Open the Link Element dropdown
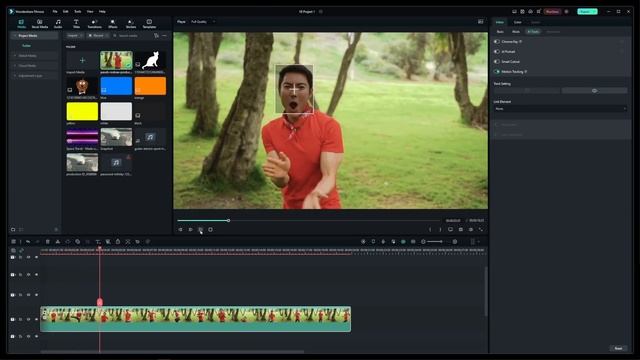Image resolution: width=640 pixels, height=360 pixels. (x=560, y=109)
